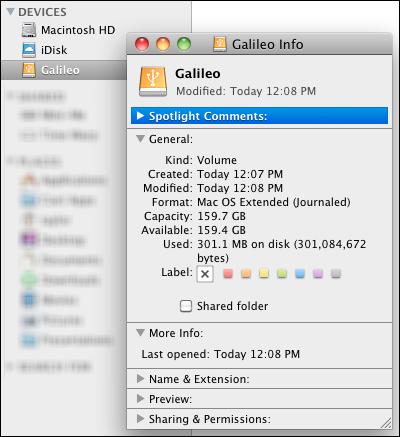Apply the green label color
This screenshot has width=400, height=437.
coord(282,274)
